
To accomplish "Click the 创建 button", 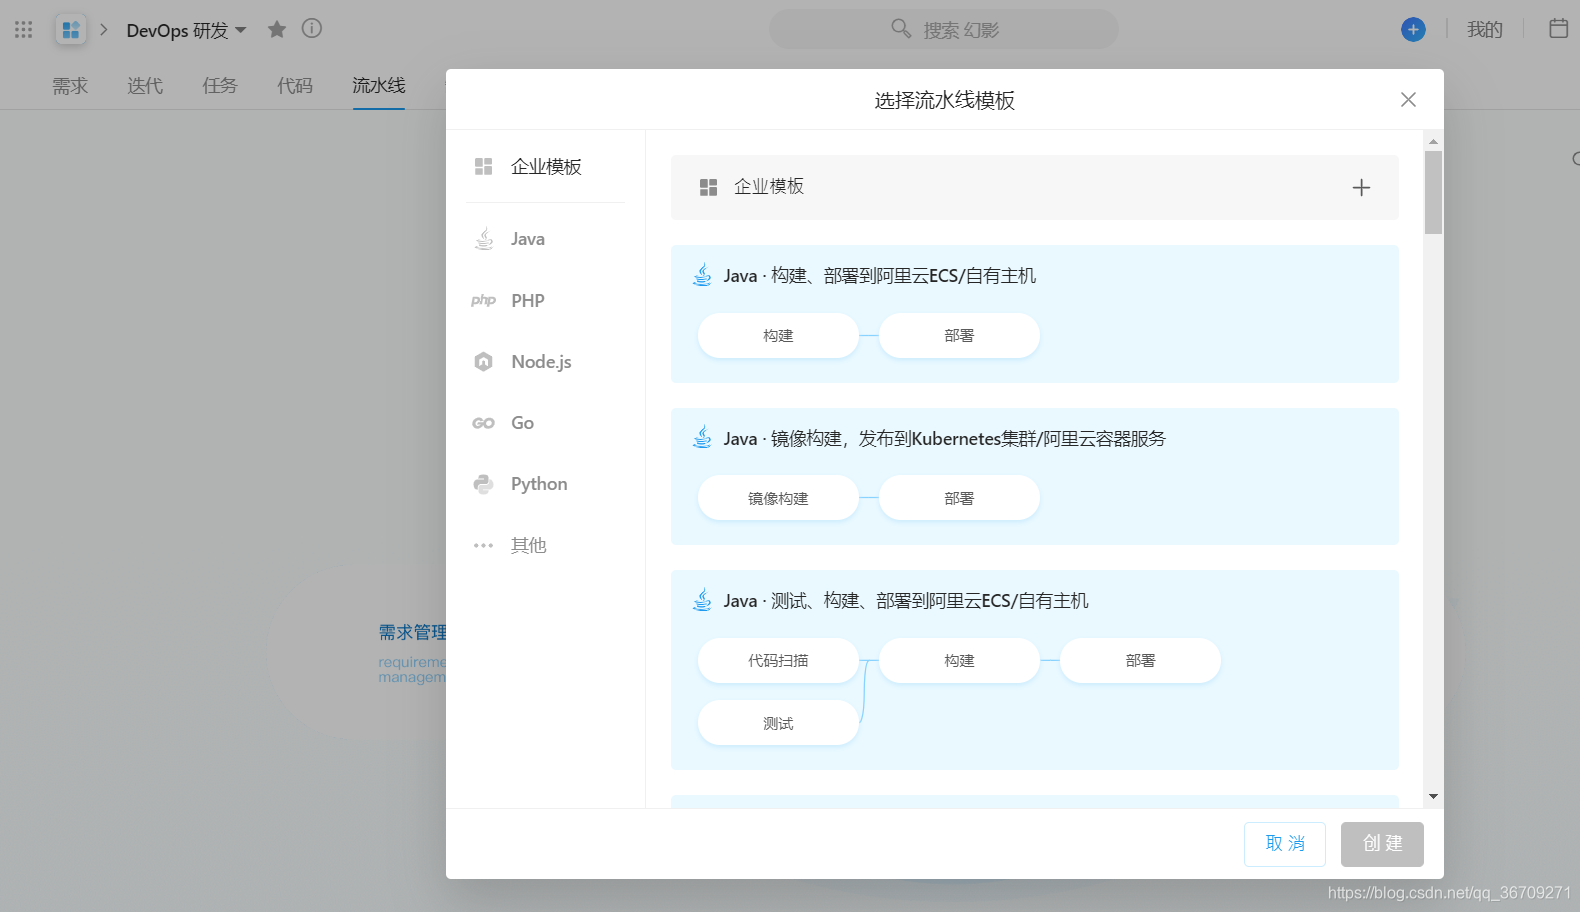I will click(1382, 844).
